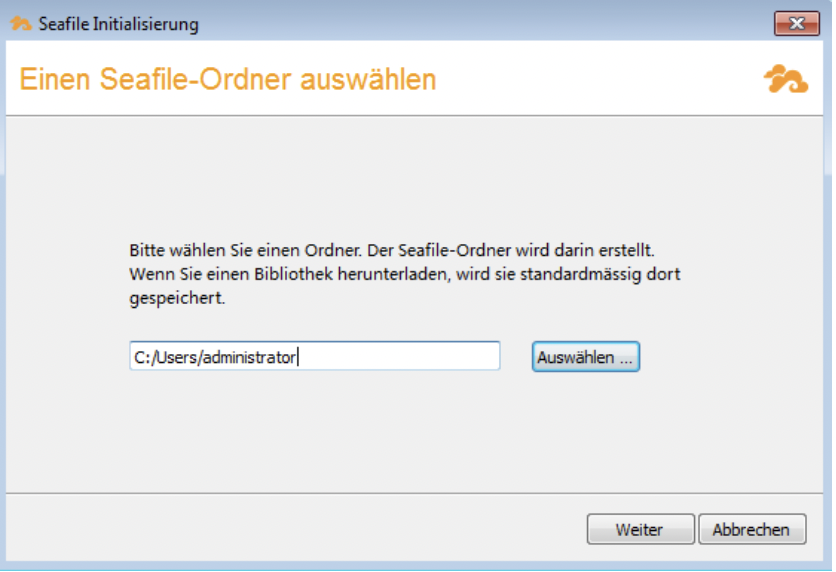Click on 'C:' at the start of the path

point(141,357)
